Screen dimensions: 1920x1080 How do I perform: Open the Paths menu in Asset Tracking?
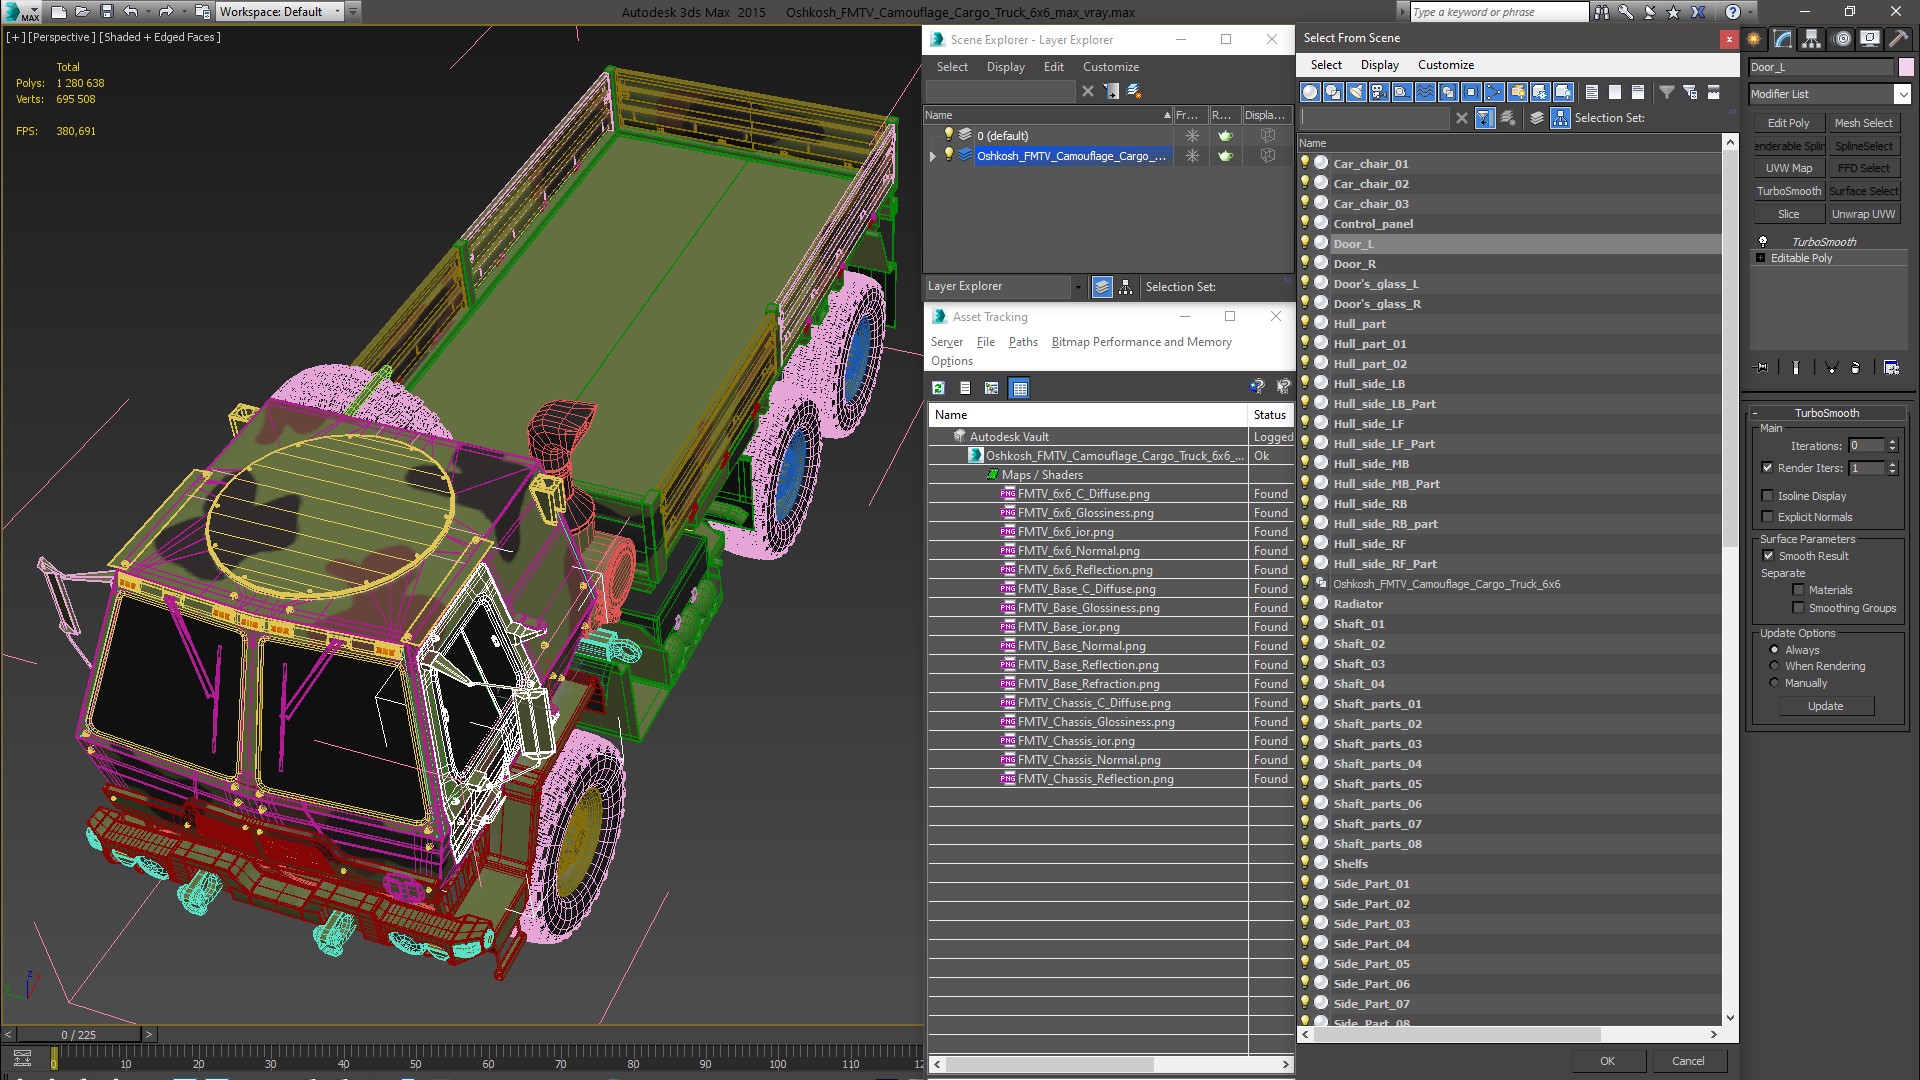(x=1023, y=342)
